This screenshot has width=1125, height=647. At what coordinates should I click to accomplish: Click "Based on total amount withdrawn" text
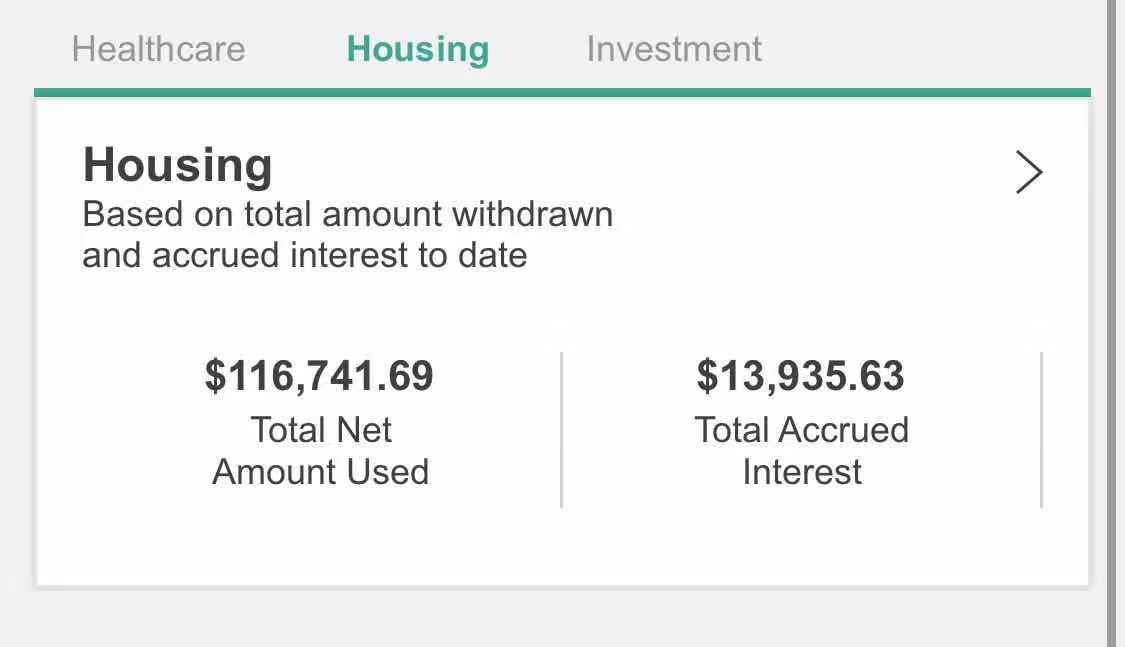(347, 214)
